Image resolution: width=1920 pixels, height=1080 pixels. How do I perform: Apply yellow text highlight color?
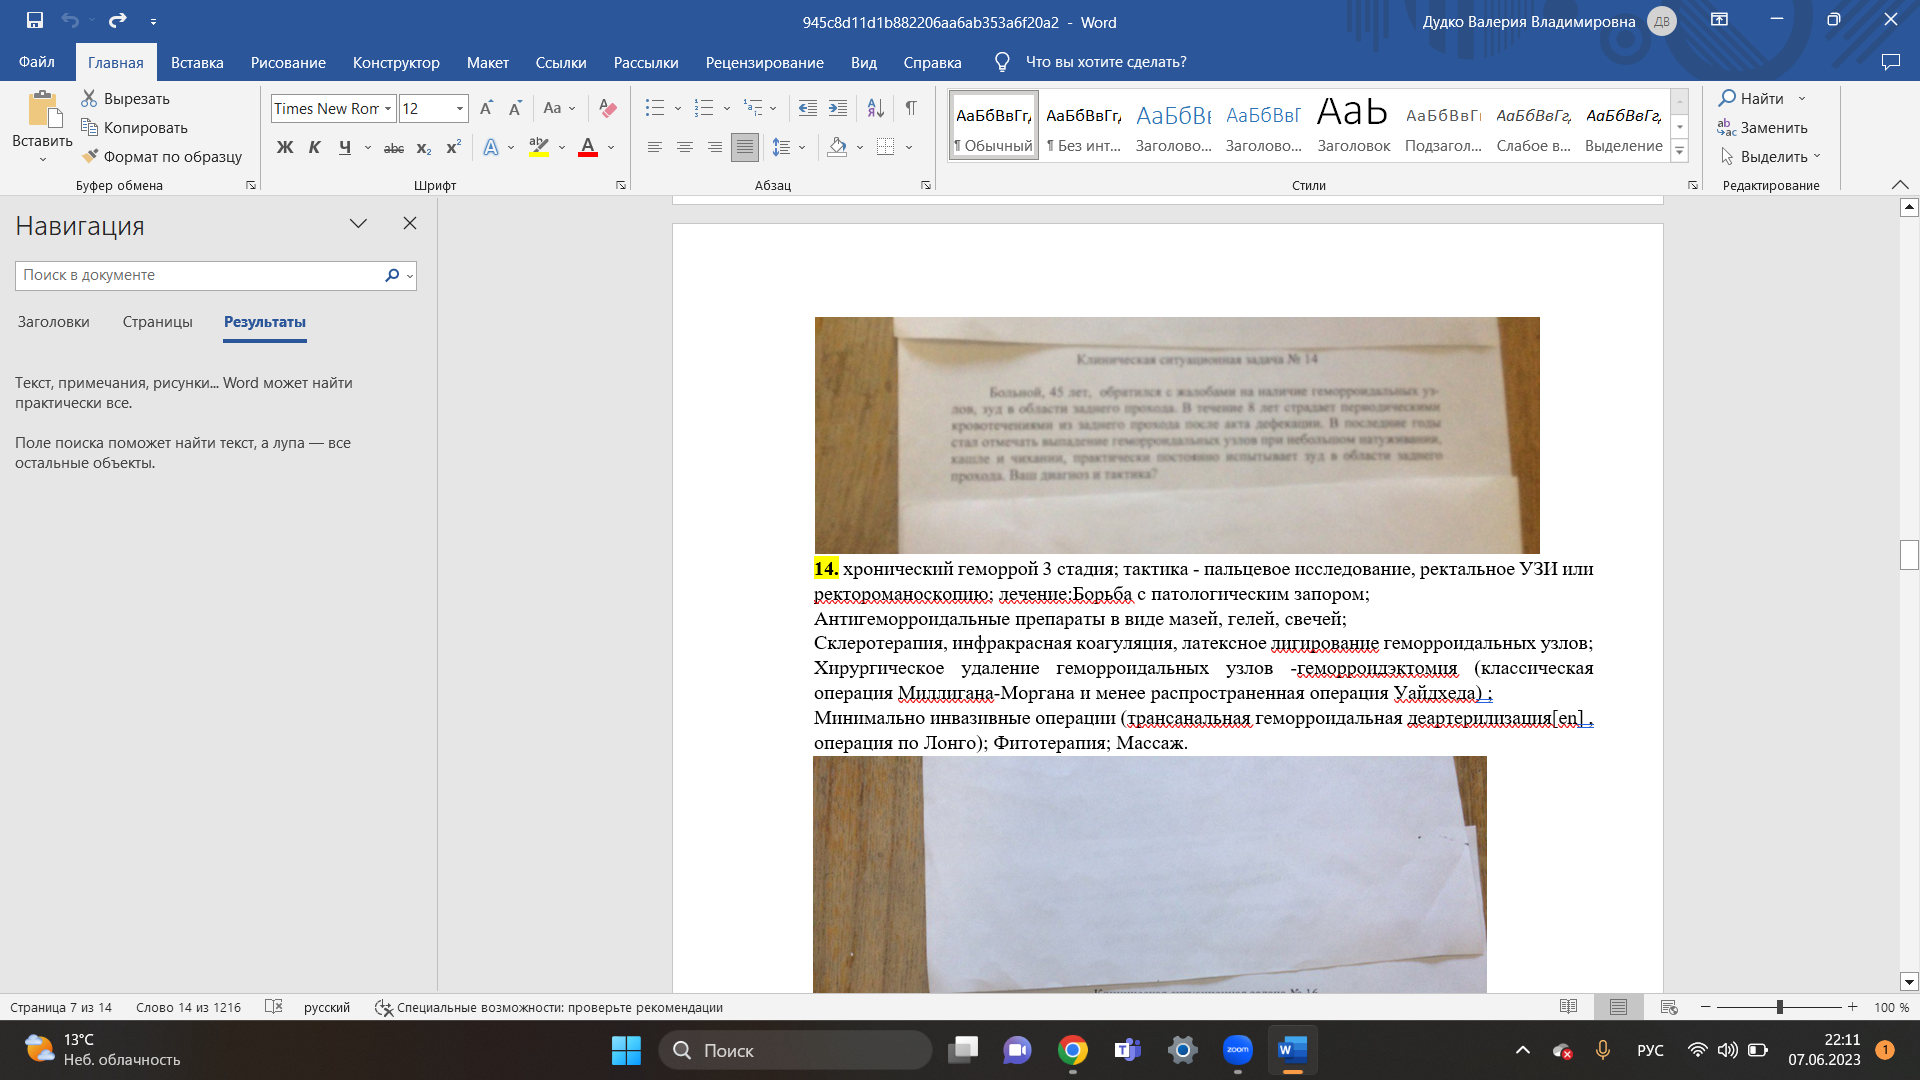tap(539, 147)
